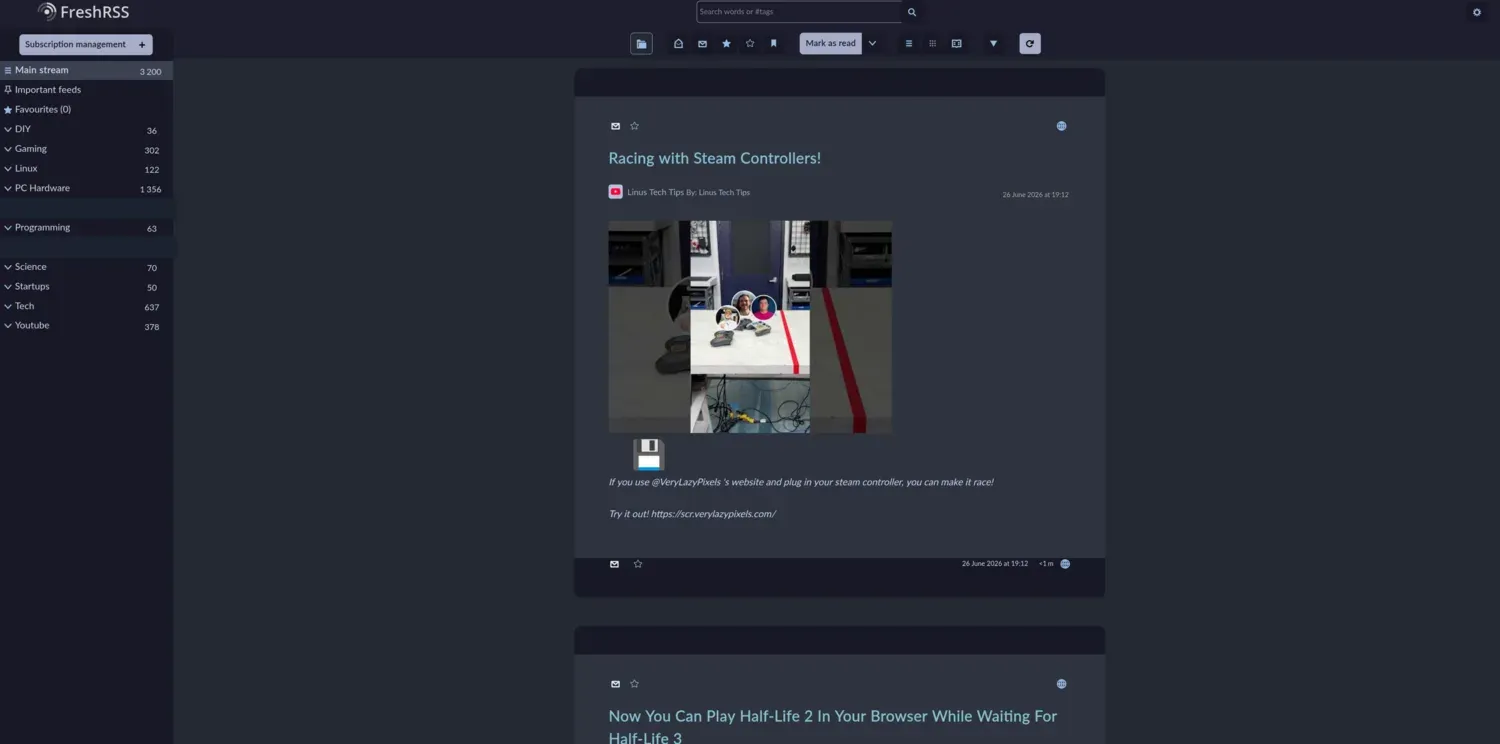1500x744 pixels.
Task: Expand the Gaming category chevron
Action: (x=8, y=149)
